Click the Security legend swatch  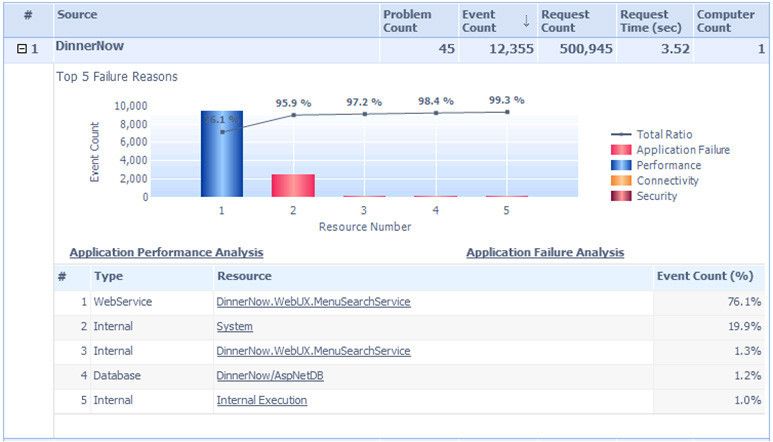coord(621,196)
